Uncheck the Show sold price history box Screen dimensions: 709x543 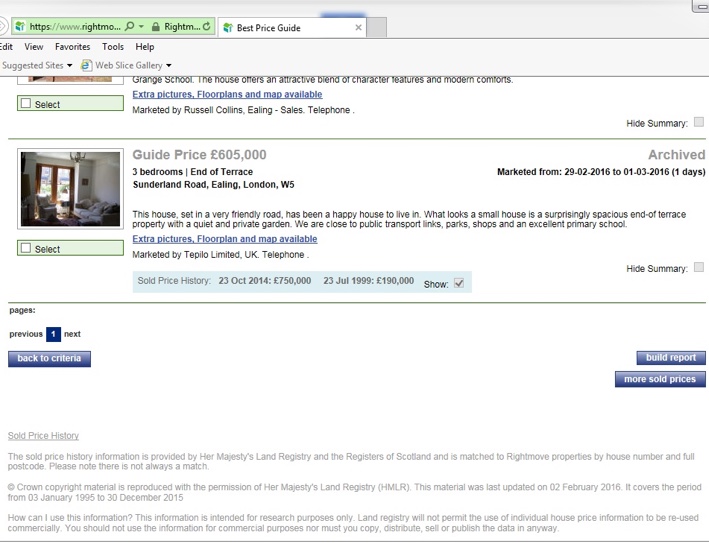tap(459, 283)
